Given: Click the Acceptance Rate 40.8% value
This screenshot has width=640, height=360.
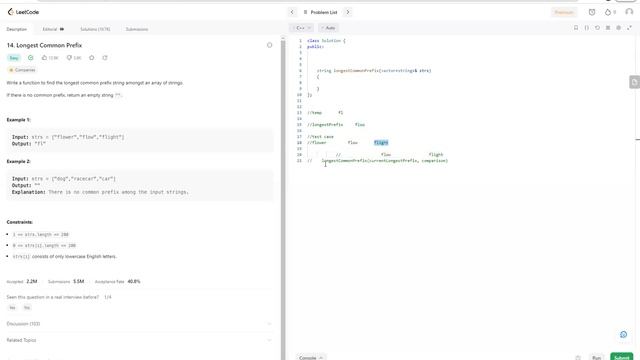Looking at the screenshot, I should pyautogui.click(x=134, y=282).
